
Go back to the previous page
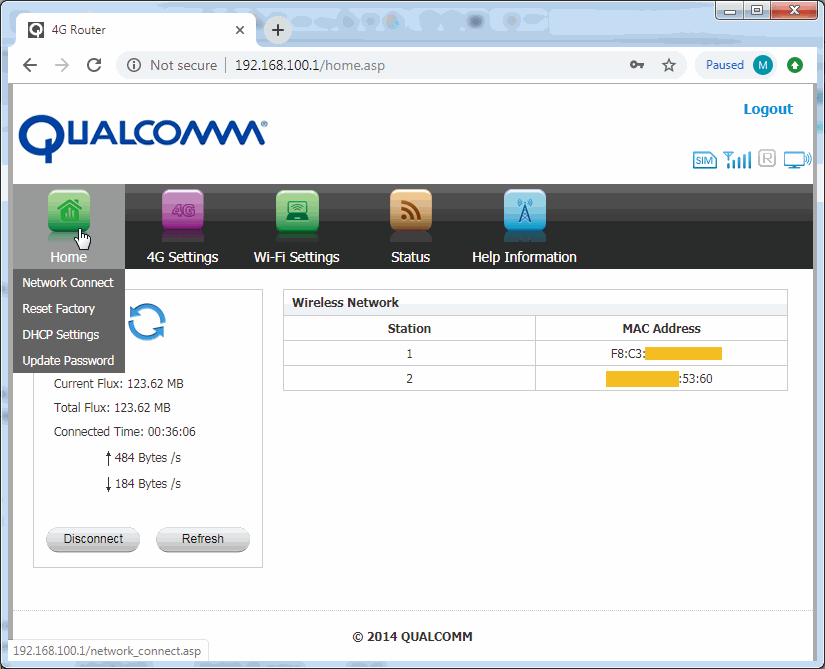[30, 65]
